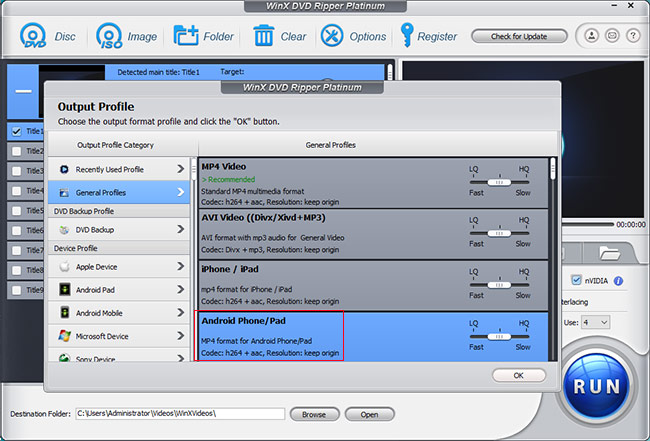The height and width of the screenshot is (441, 650).
Task: Select Apple Device category label
Action: point(96,267)
